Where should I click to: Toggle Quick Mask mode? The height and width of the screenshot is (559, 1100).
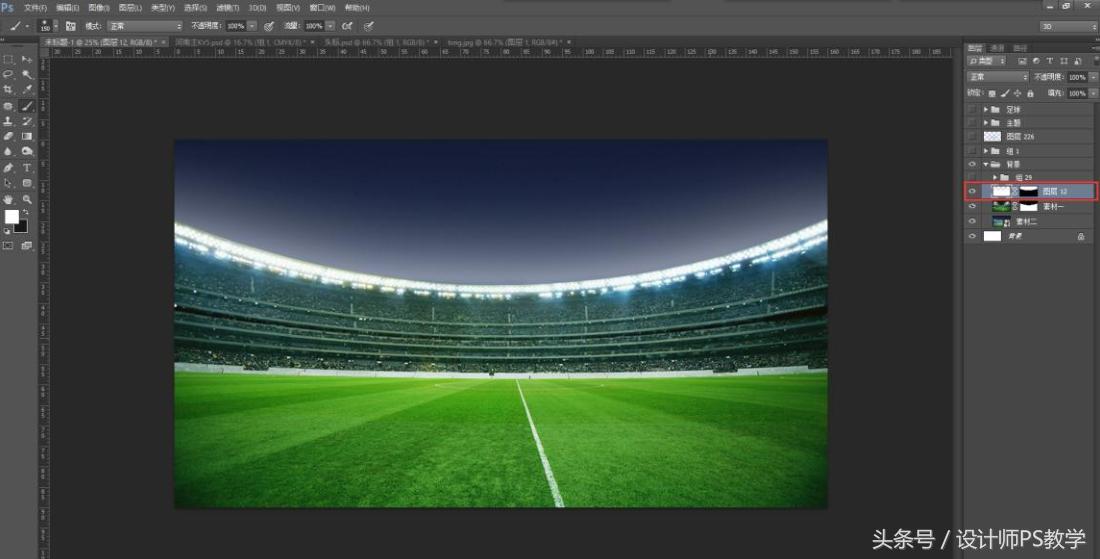(8, 246)
